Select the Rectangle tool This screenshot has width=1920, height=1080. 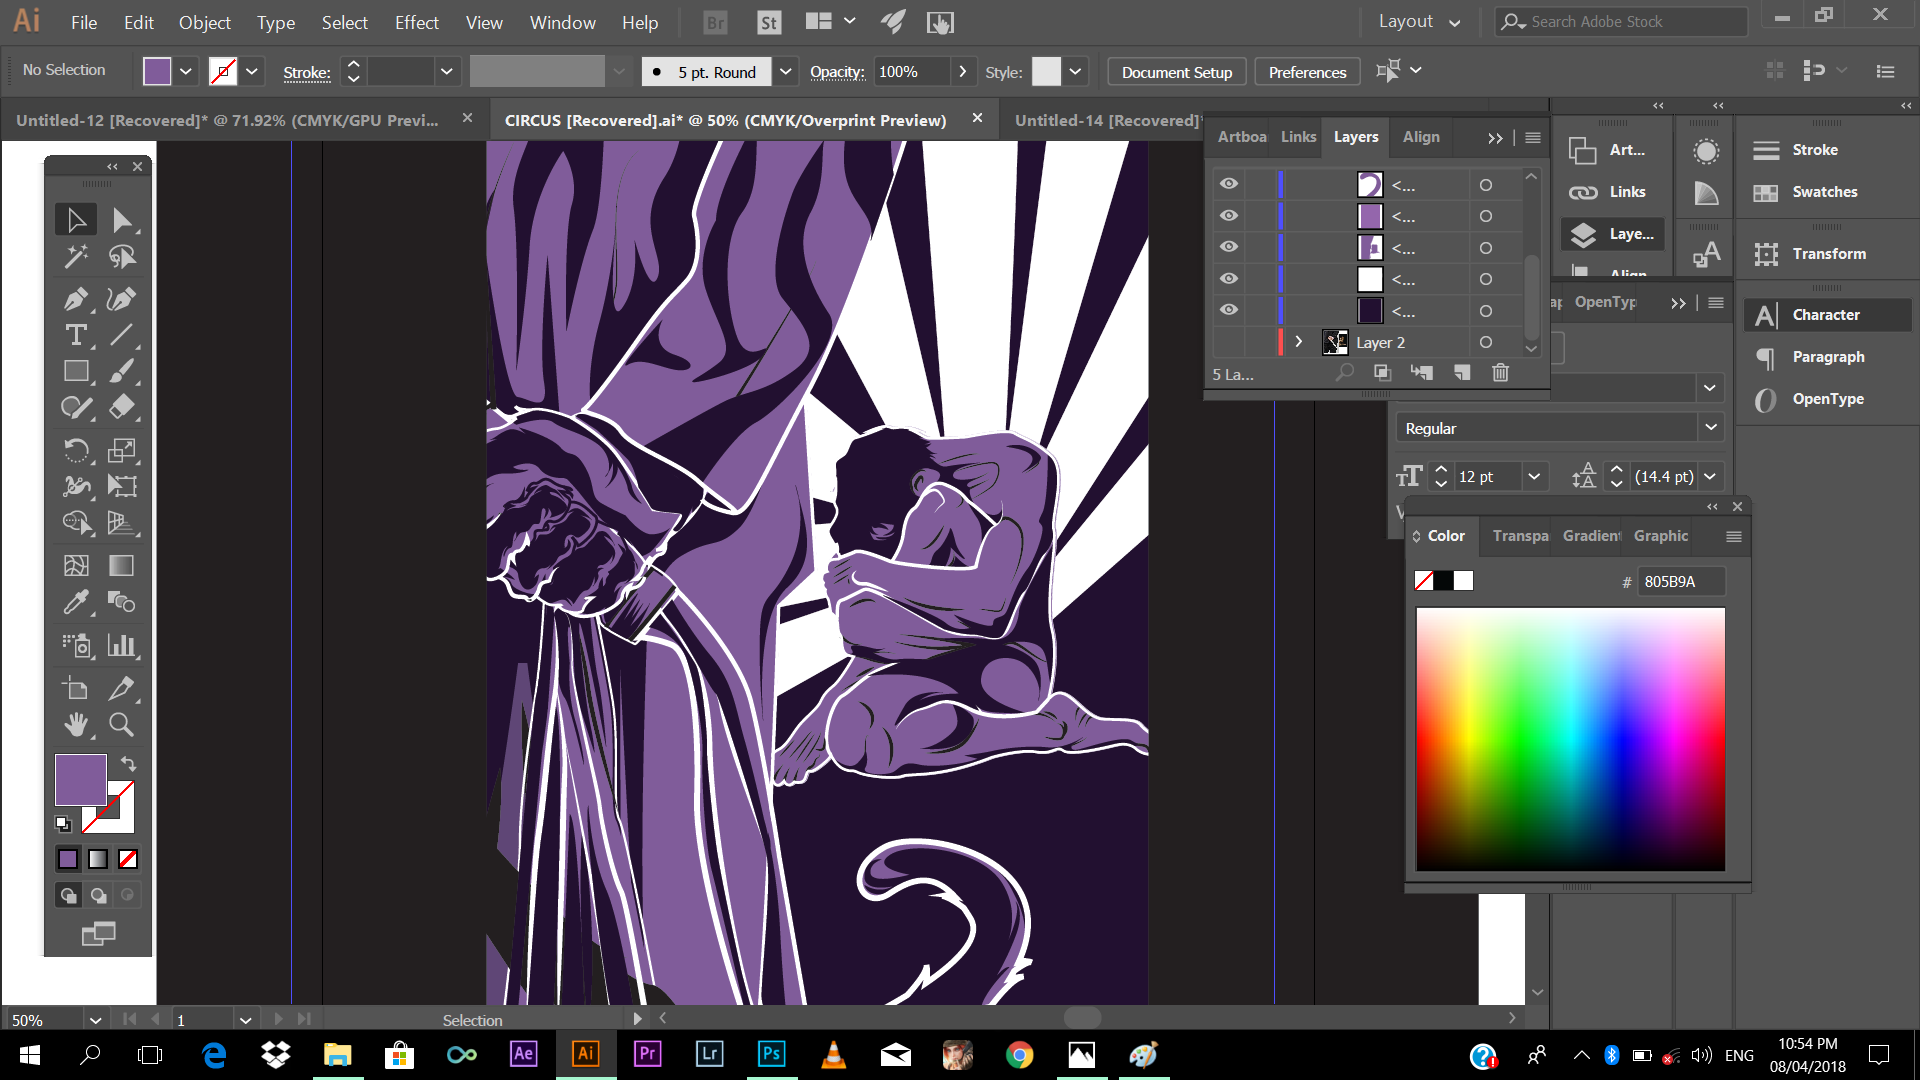(x=76, y=371)
